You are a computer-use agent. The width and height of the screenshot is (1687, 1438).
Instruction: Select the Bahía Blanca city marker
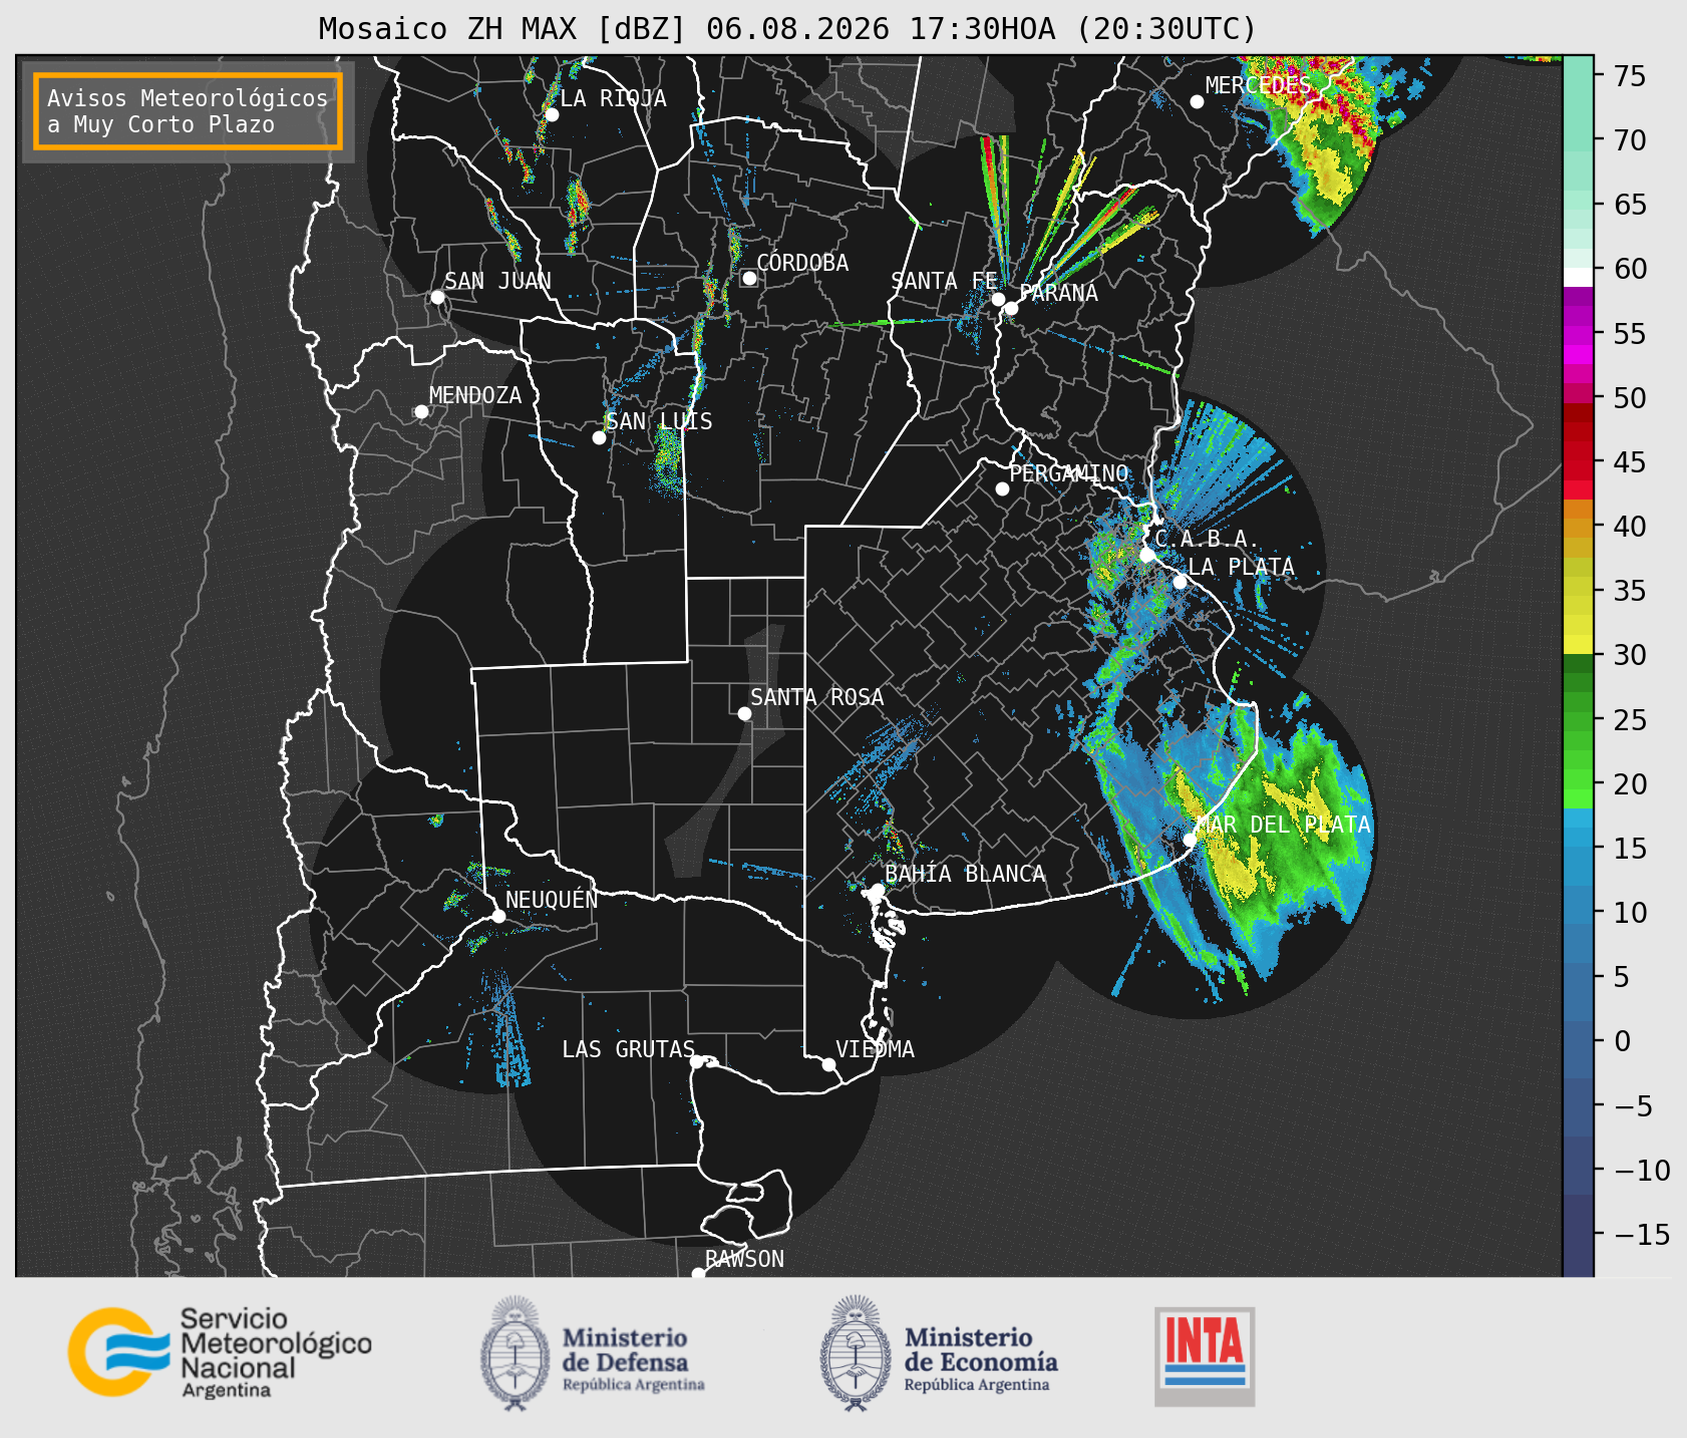click(877, 890)
